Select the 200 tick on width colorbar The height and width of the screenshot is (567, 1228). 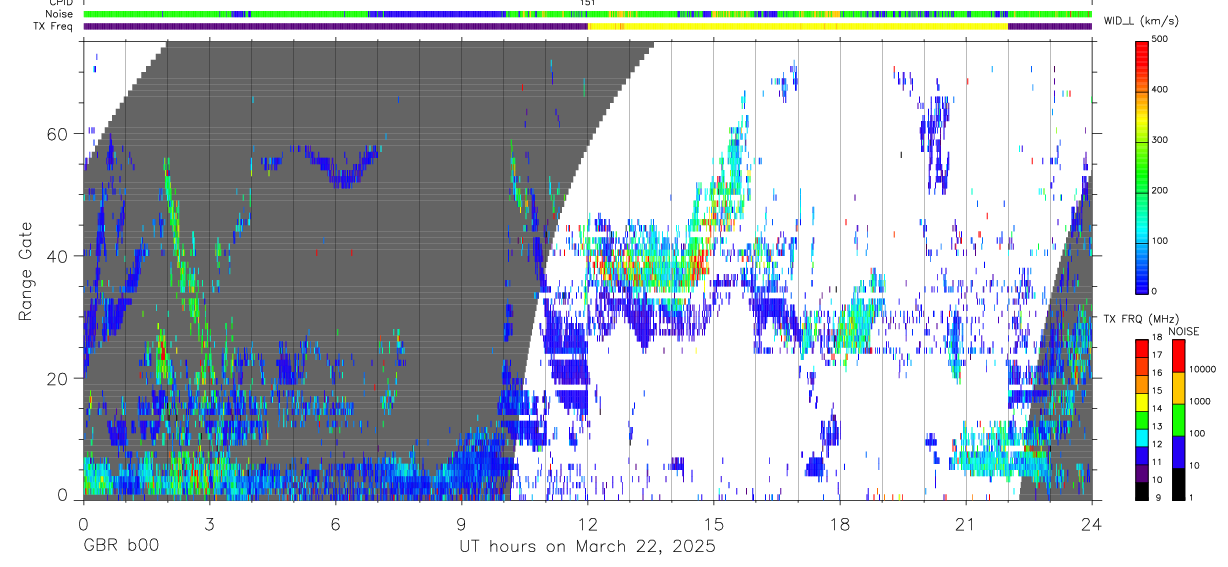click(x=1161, y=190)
